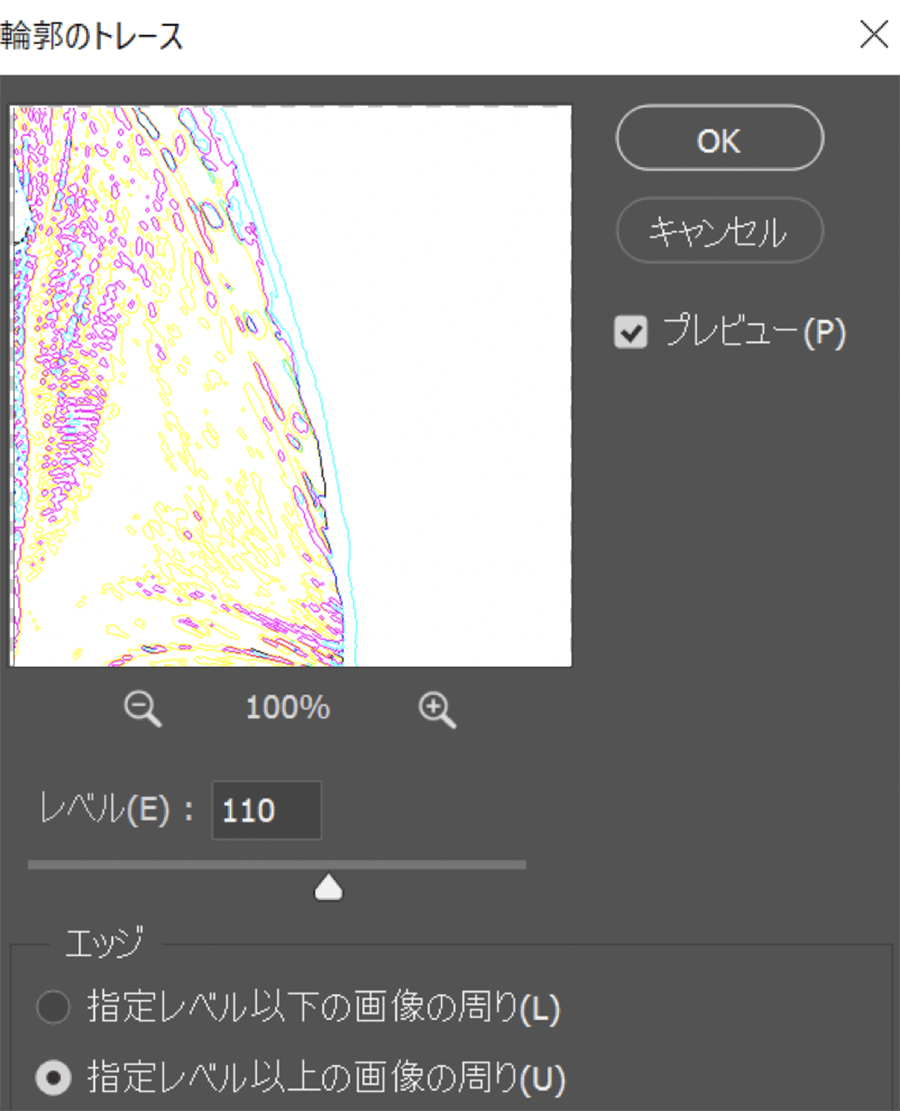
Task: Click the left end of level slider track
Action: point(31,864)
